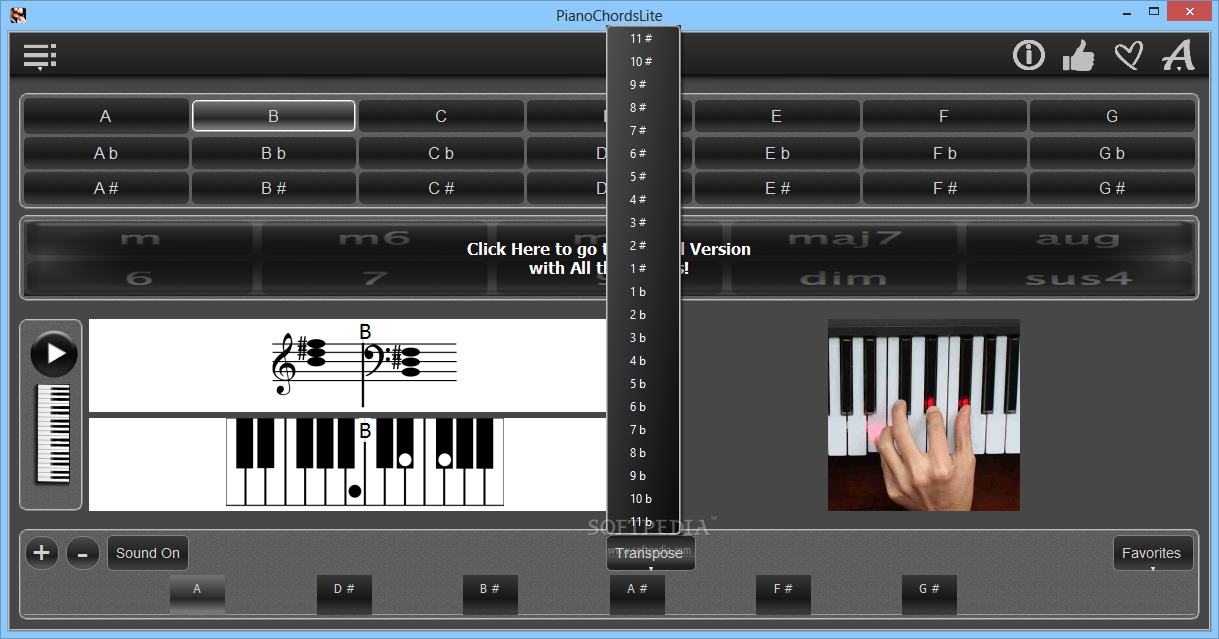Play the chord with the play button
This screenshot has width=1219, height=639.
tap(54, 353)
